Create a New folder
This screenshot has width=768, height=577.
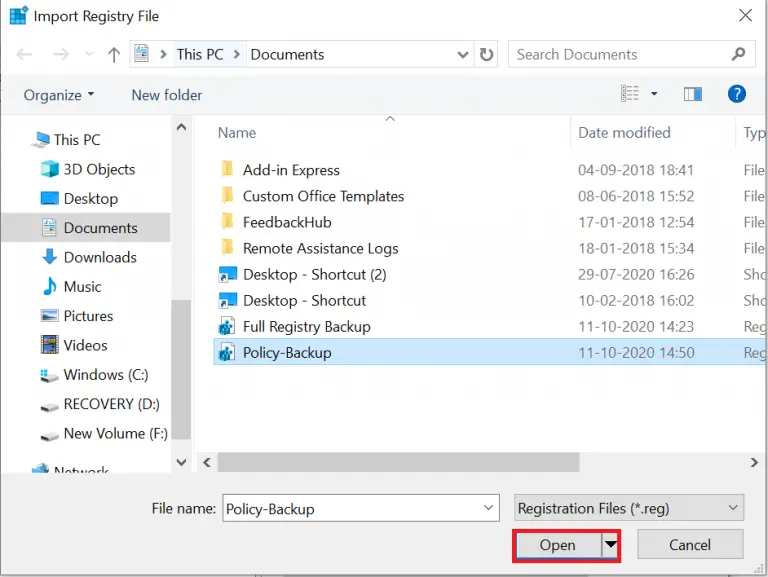point(167,95)
